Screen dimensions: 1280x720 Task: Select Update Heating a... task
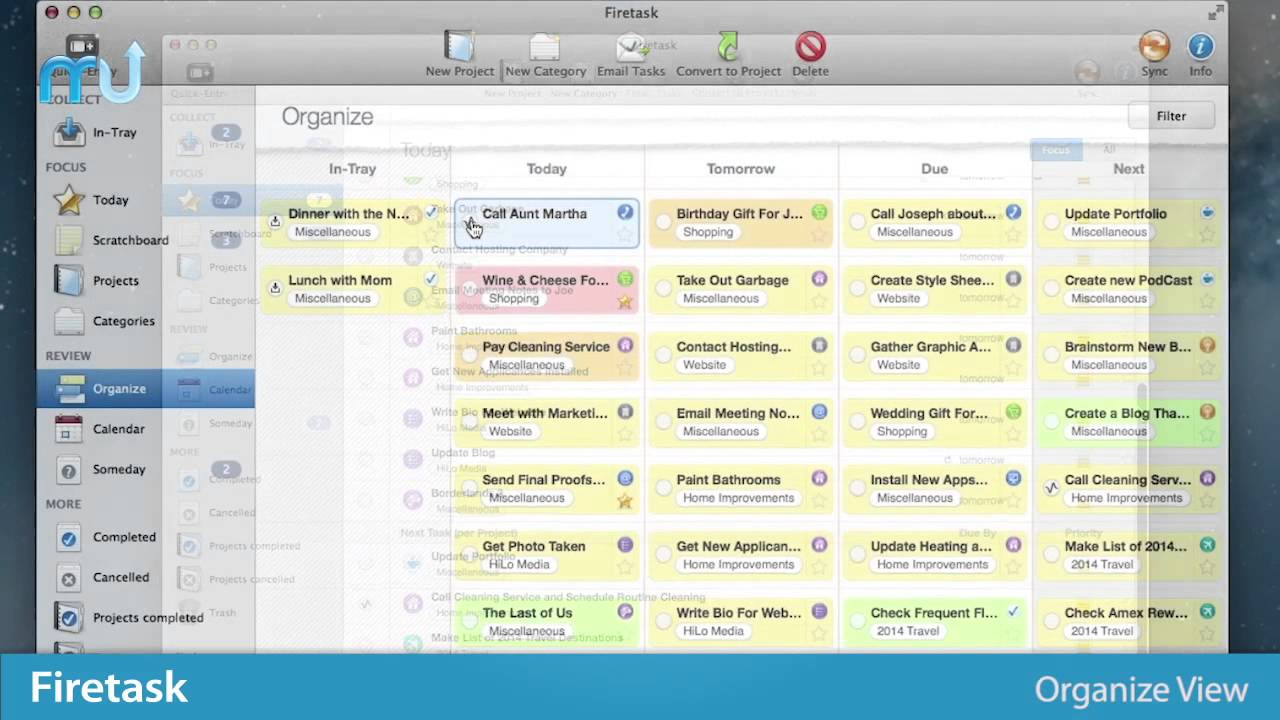[934, 555]
